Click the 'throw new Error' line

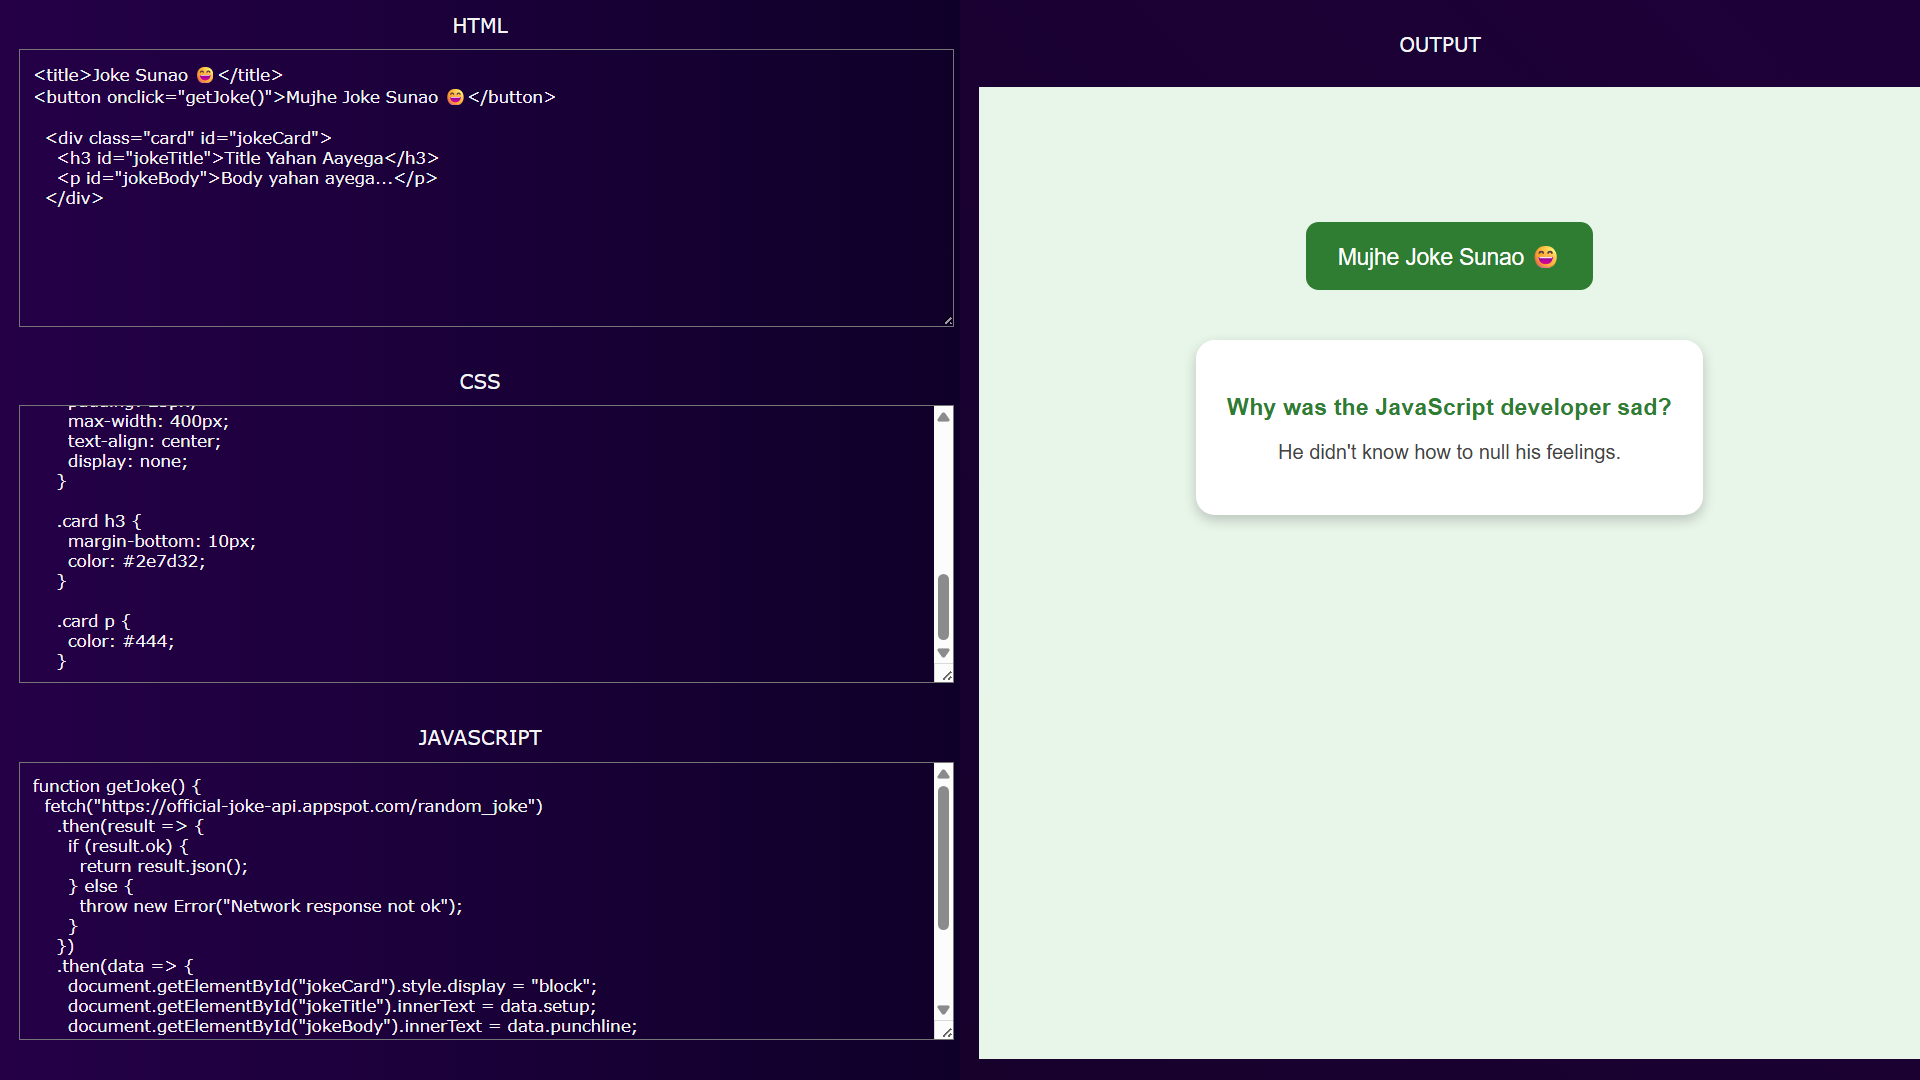coord(271,906)
